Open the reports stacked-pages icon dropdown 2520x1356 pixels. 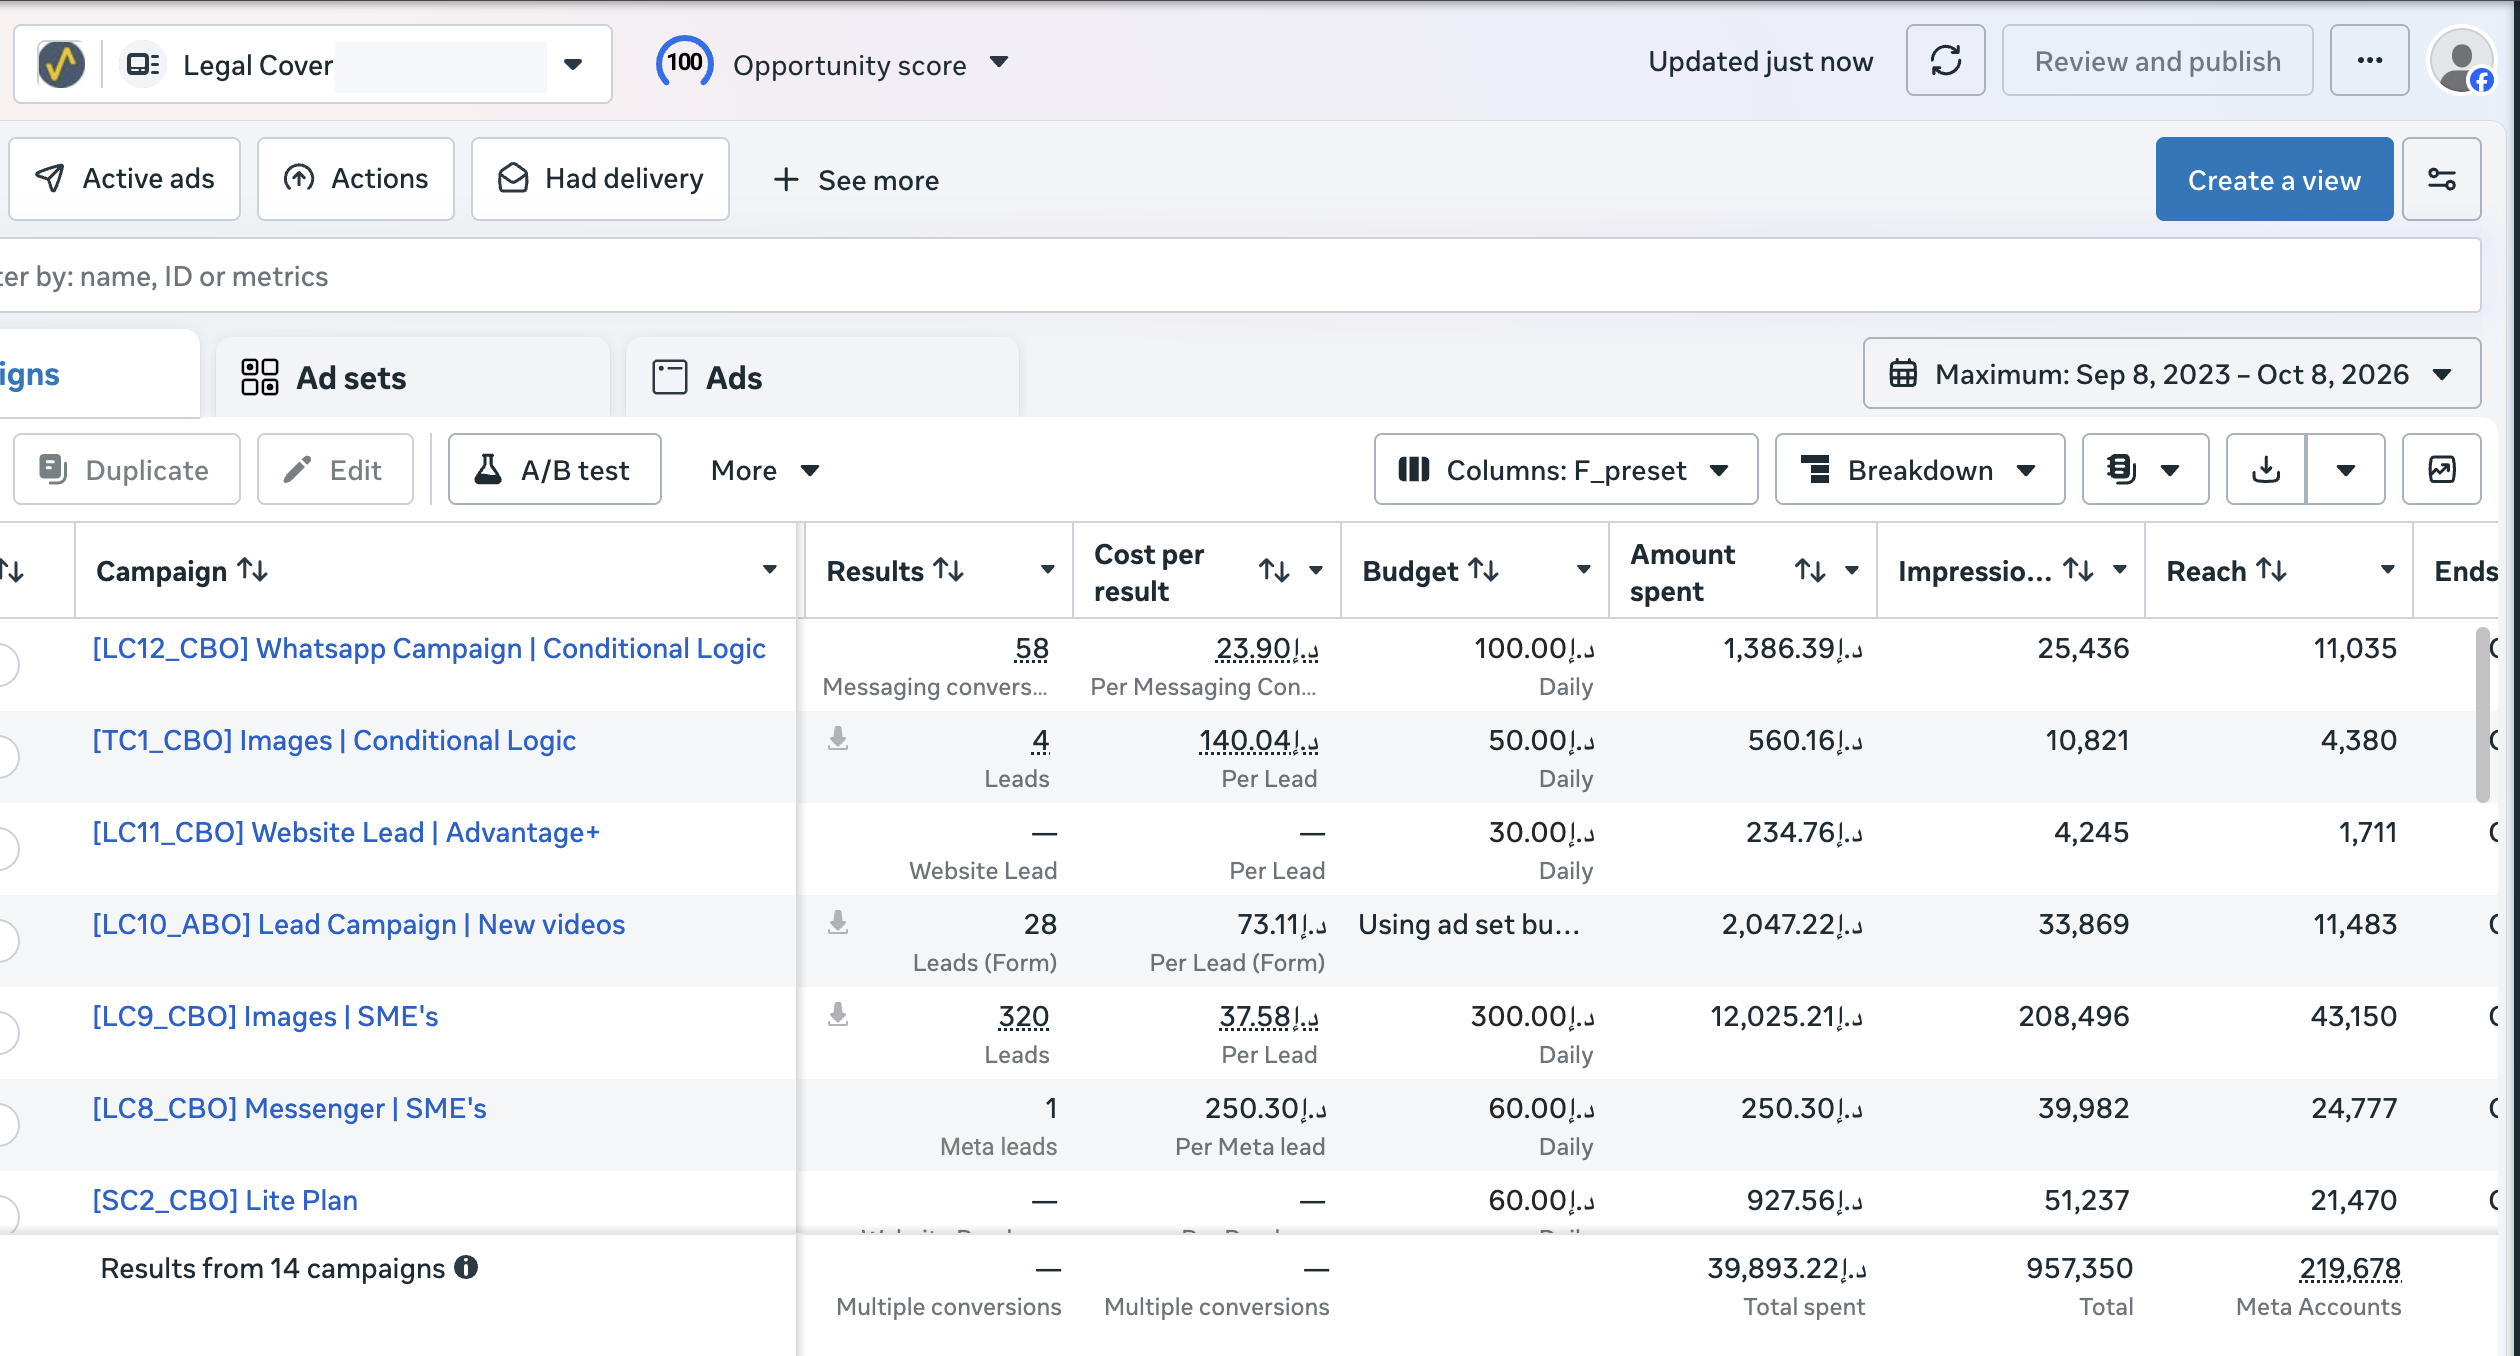[2145, 469]
